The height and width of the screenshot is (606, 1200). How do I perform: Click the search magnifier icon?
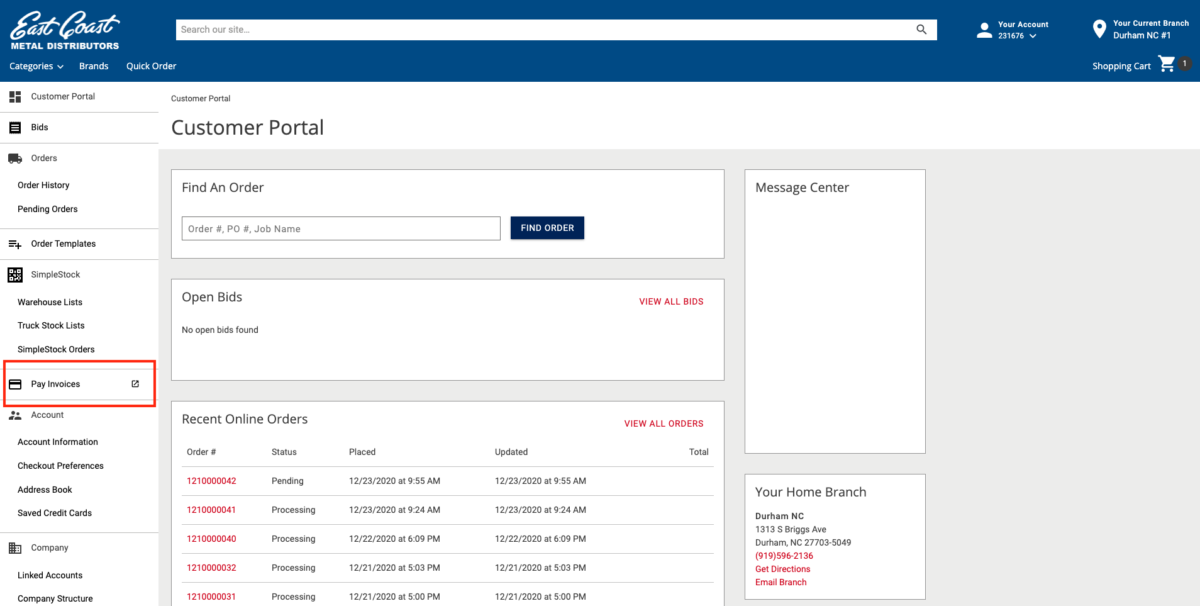tap(920, 29)
